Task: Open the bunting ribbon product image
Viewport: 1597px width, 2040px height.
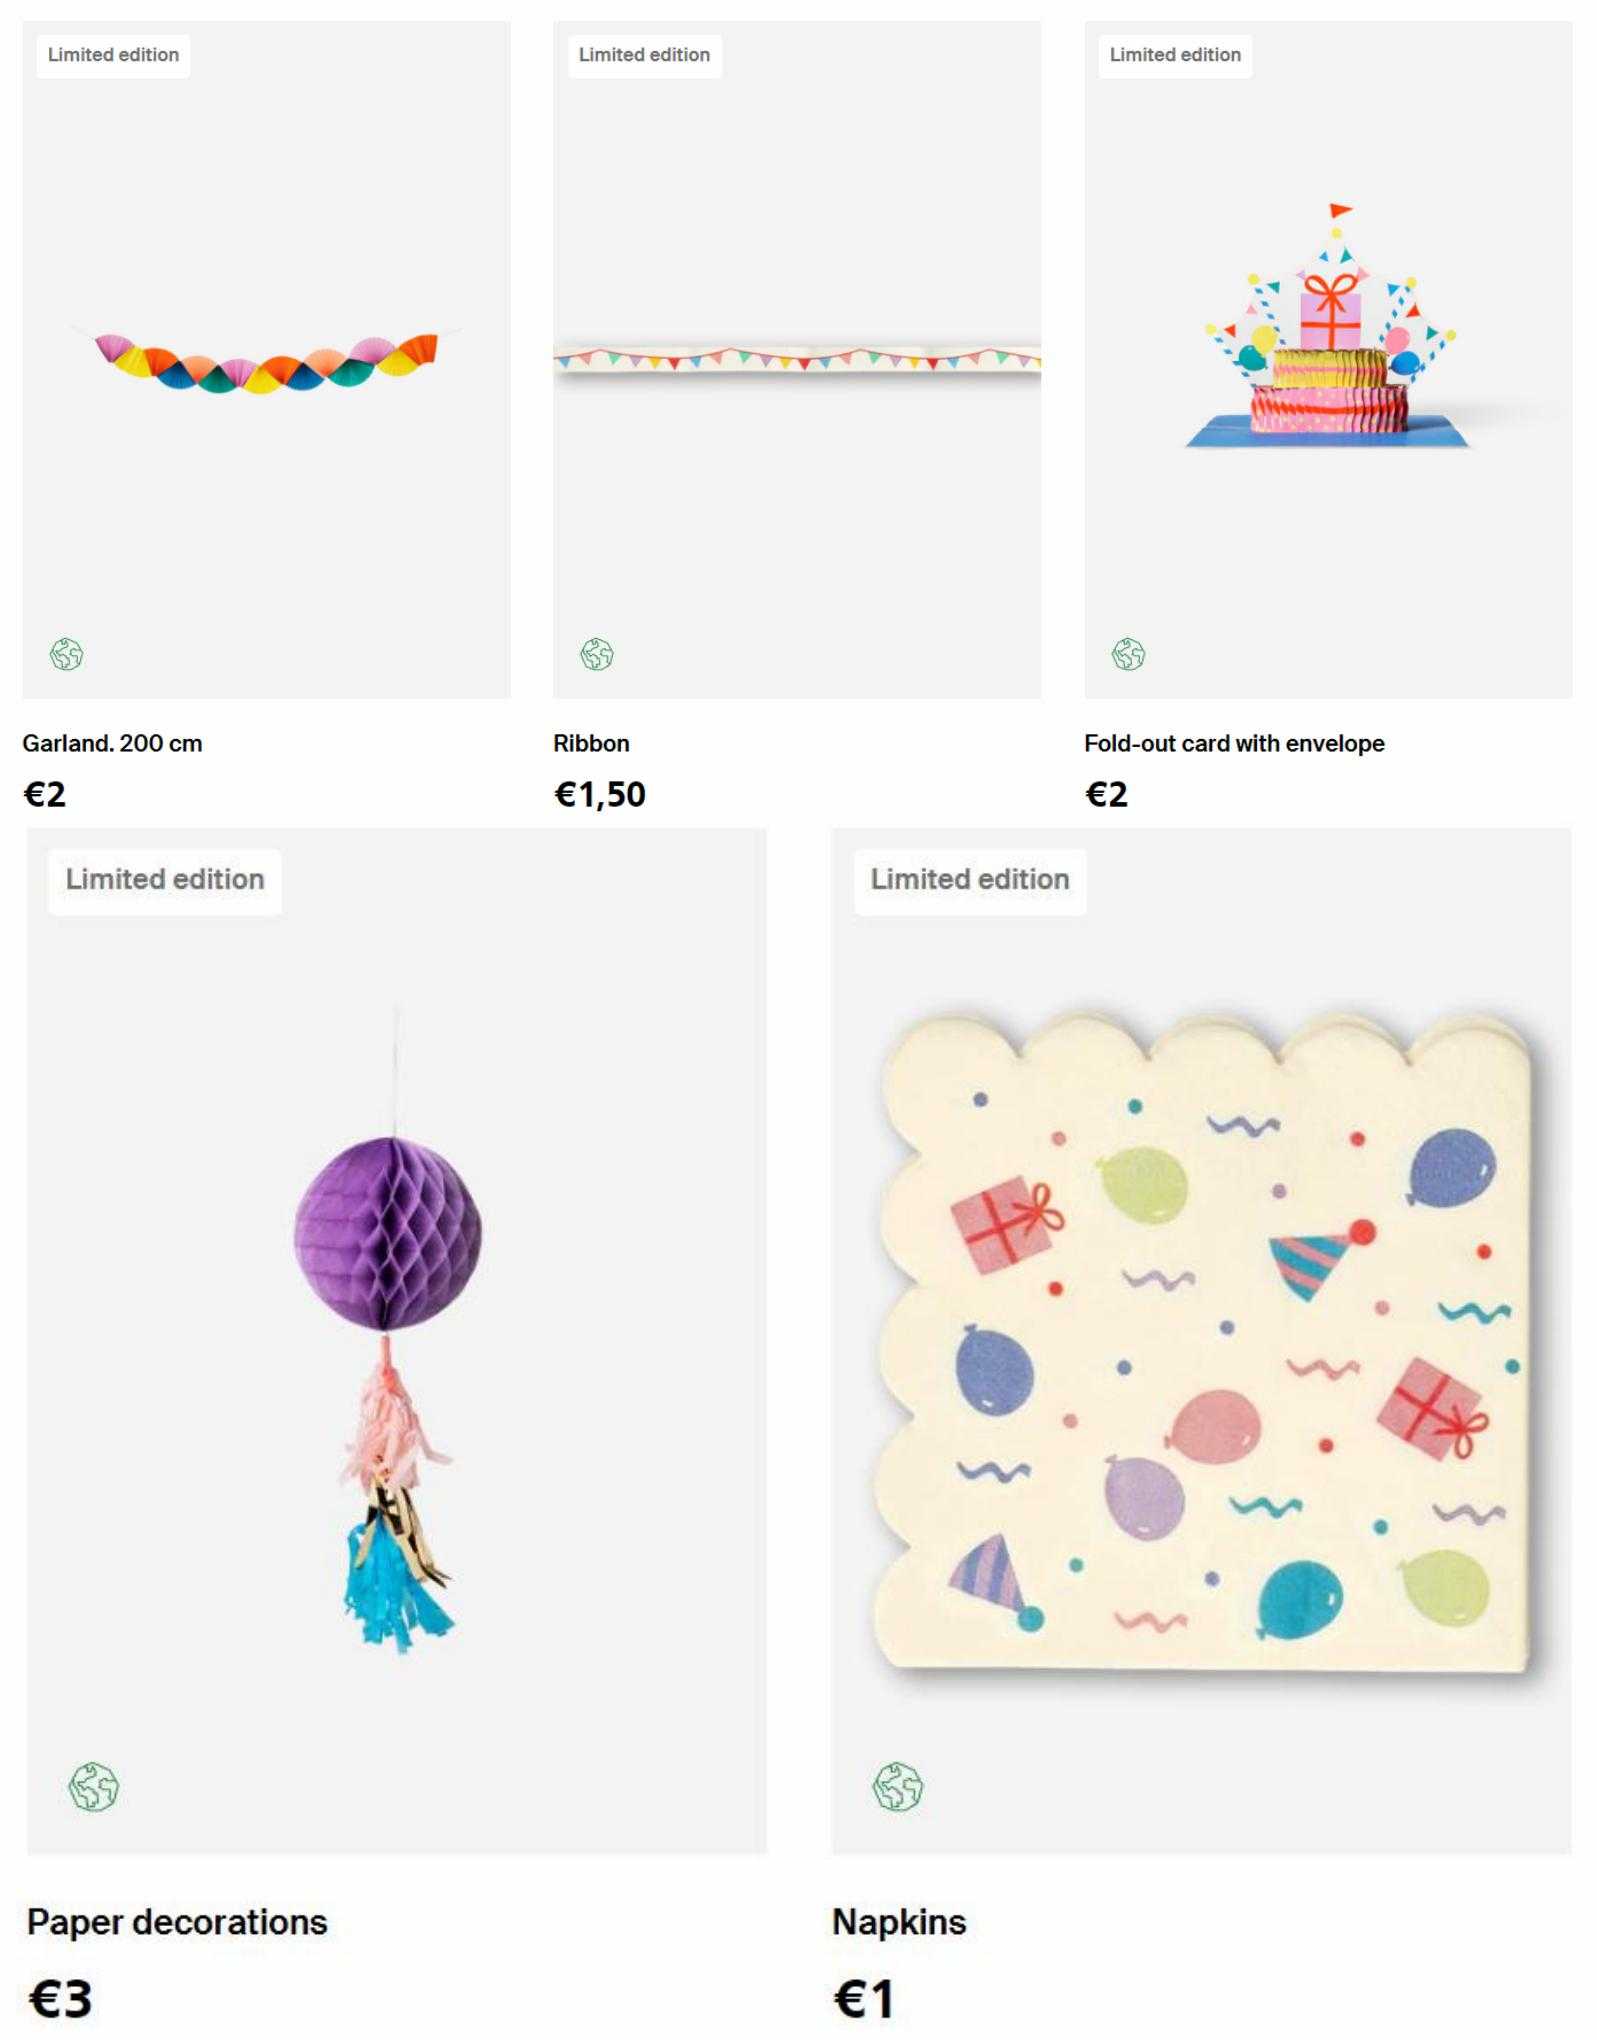Action: click(797, 359)
